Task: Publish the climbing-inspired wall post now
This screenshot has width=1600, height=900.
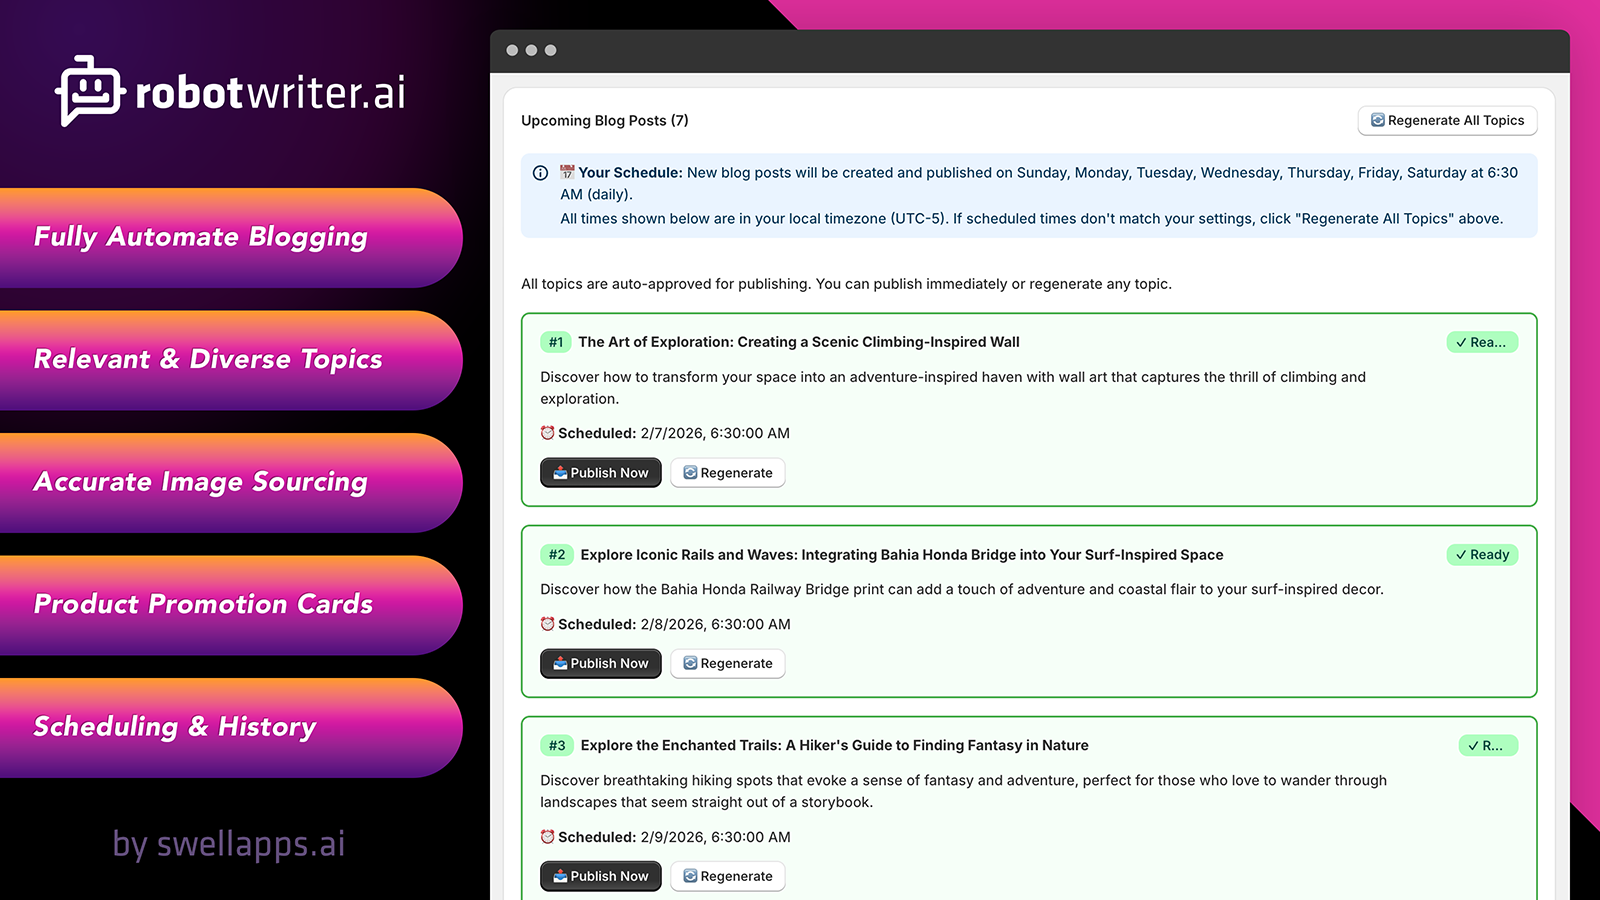Action: click(600, 472)
